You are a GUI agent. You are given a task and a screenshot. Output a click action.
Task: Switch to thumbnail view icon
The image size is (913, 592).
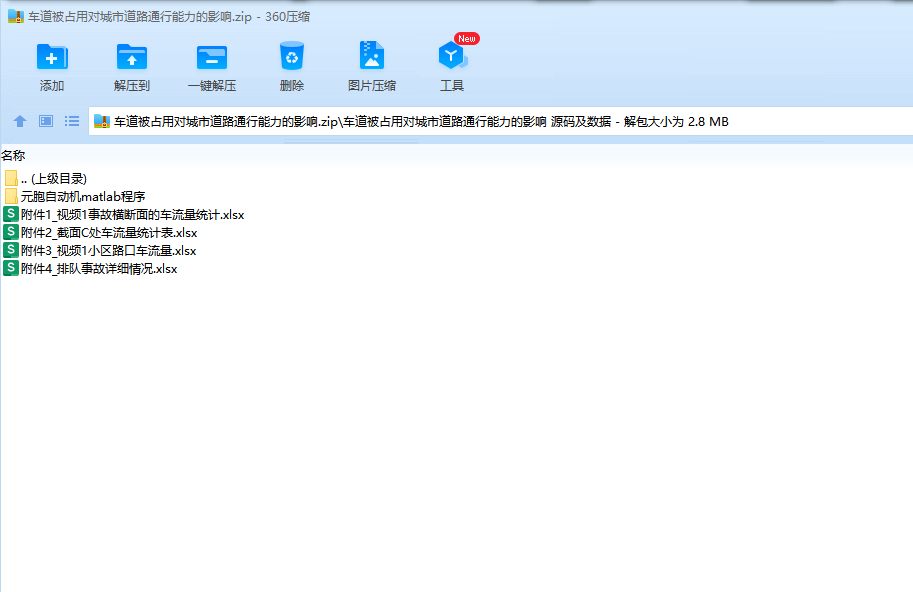[46, 121]
